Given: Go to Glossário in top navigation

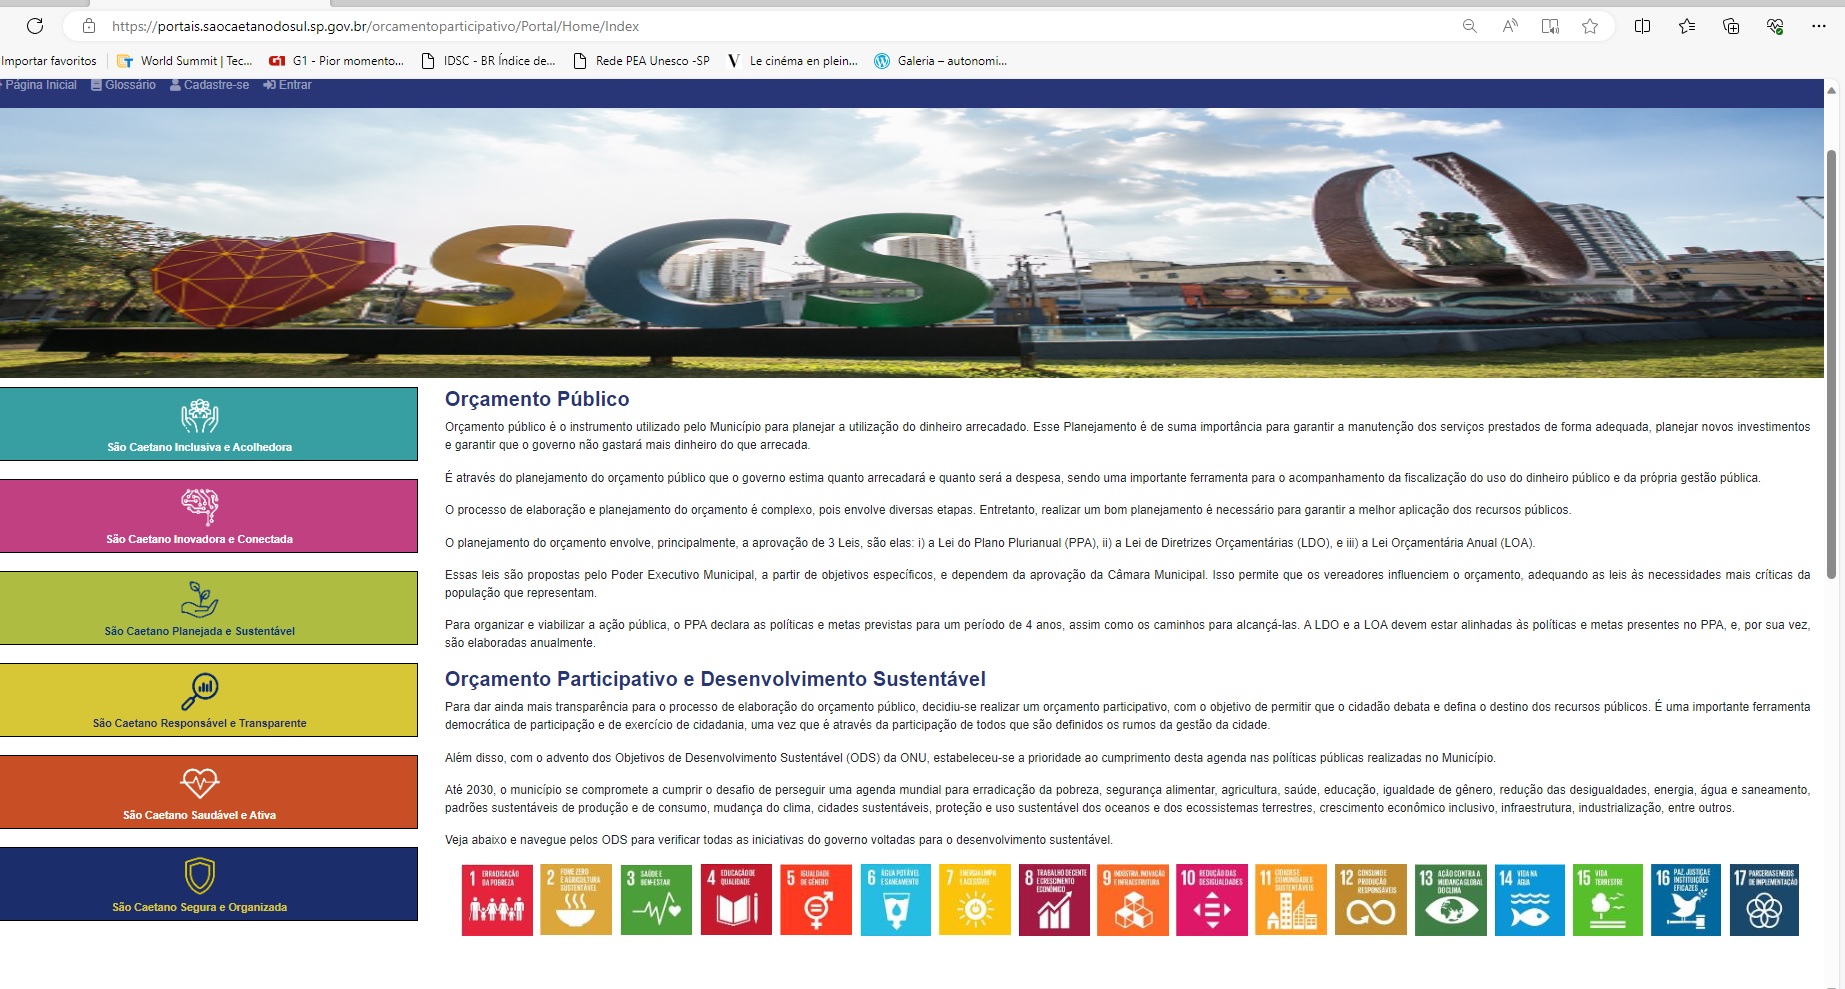Looking at the screenshot, I should pos(124,85).
